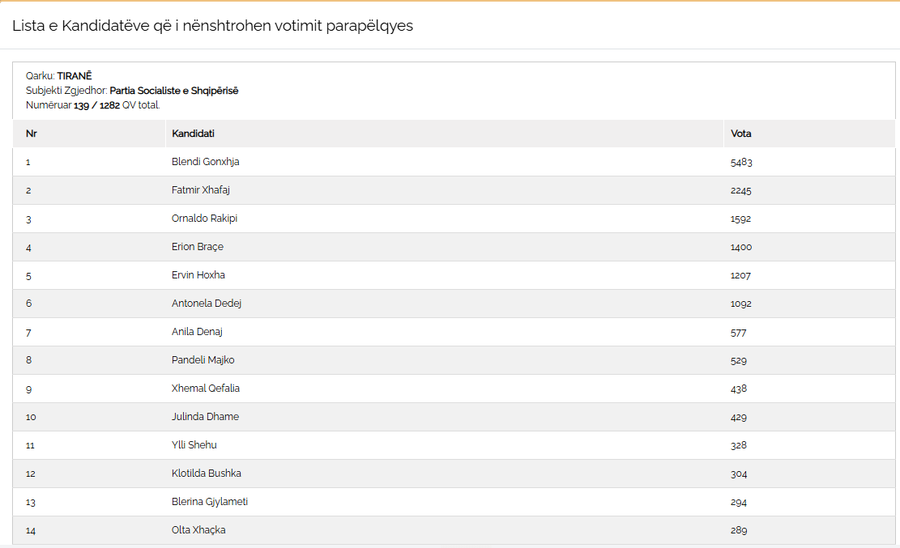Click Klotilda Bushka's name
The width and height of the screenshot is (900, 548).
click(206, 473)
